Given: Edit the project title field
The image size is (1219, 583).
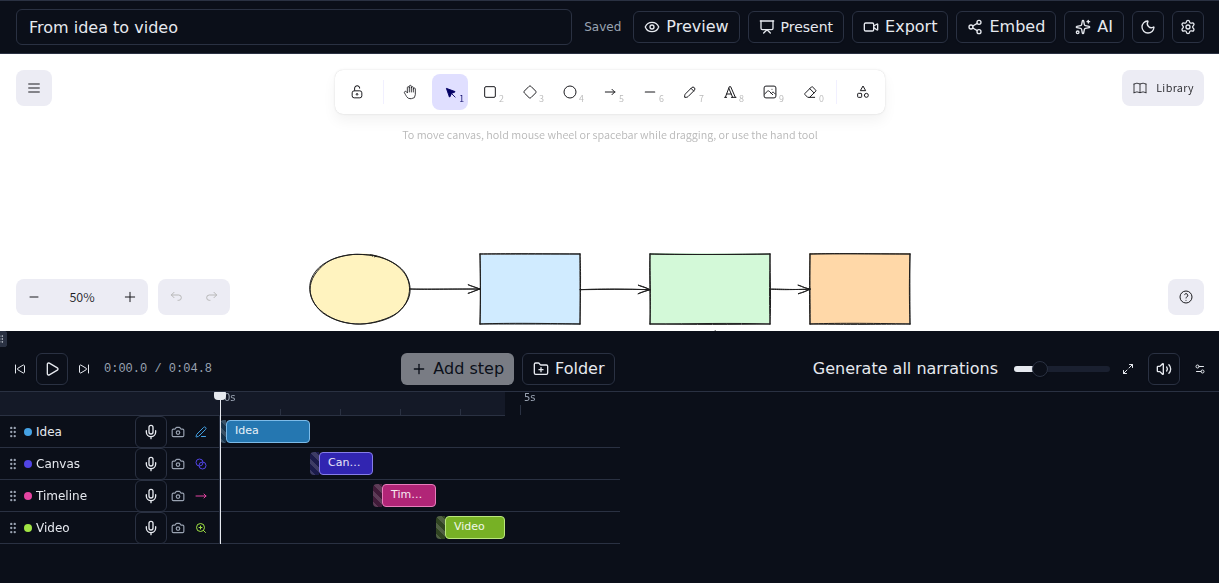Looking at the screenshot, I should click(294, 27).
